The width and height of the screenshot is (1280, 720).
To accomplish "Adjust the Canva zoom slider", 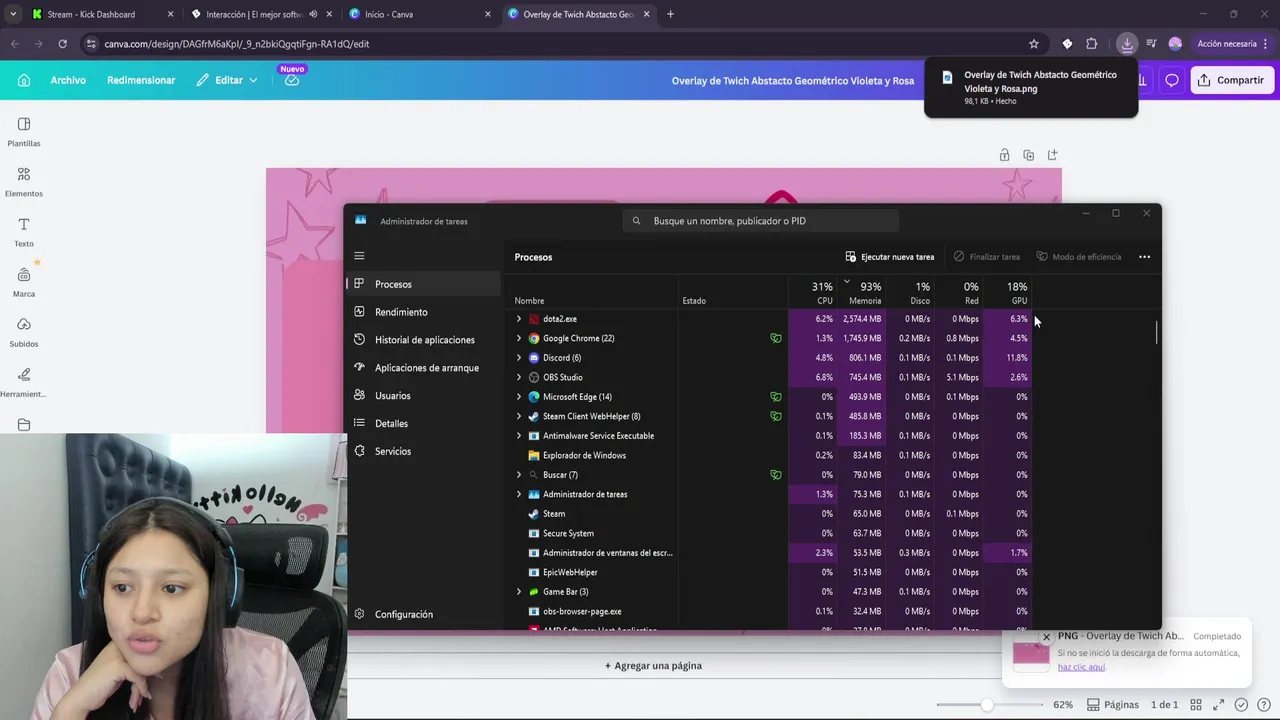I will click(988, 704).
